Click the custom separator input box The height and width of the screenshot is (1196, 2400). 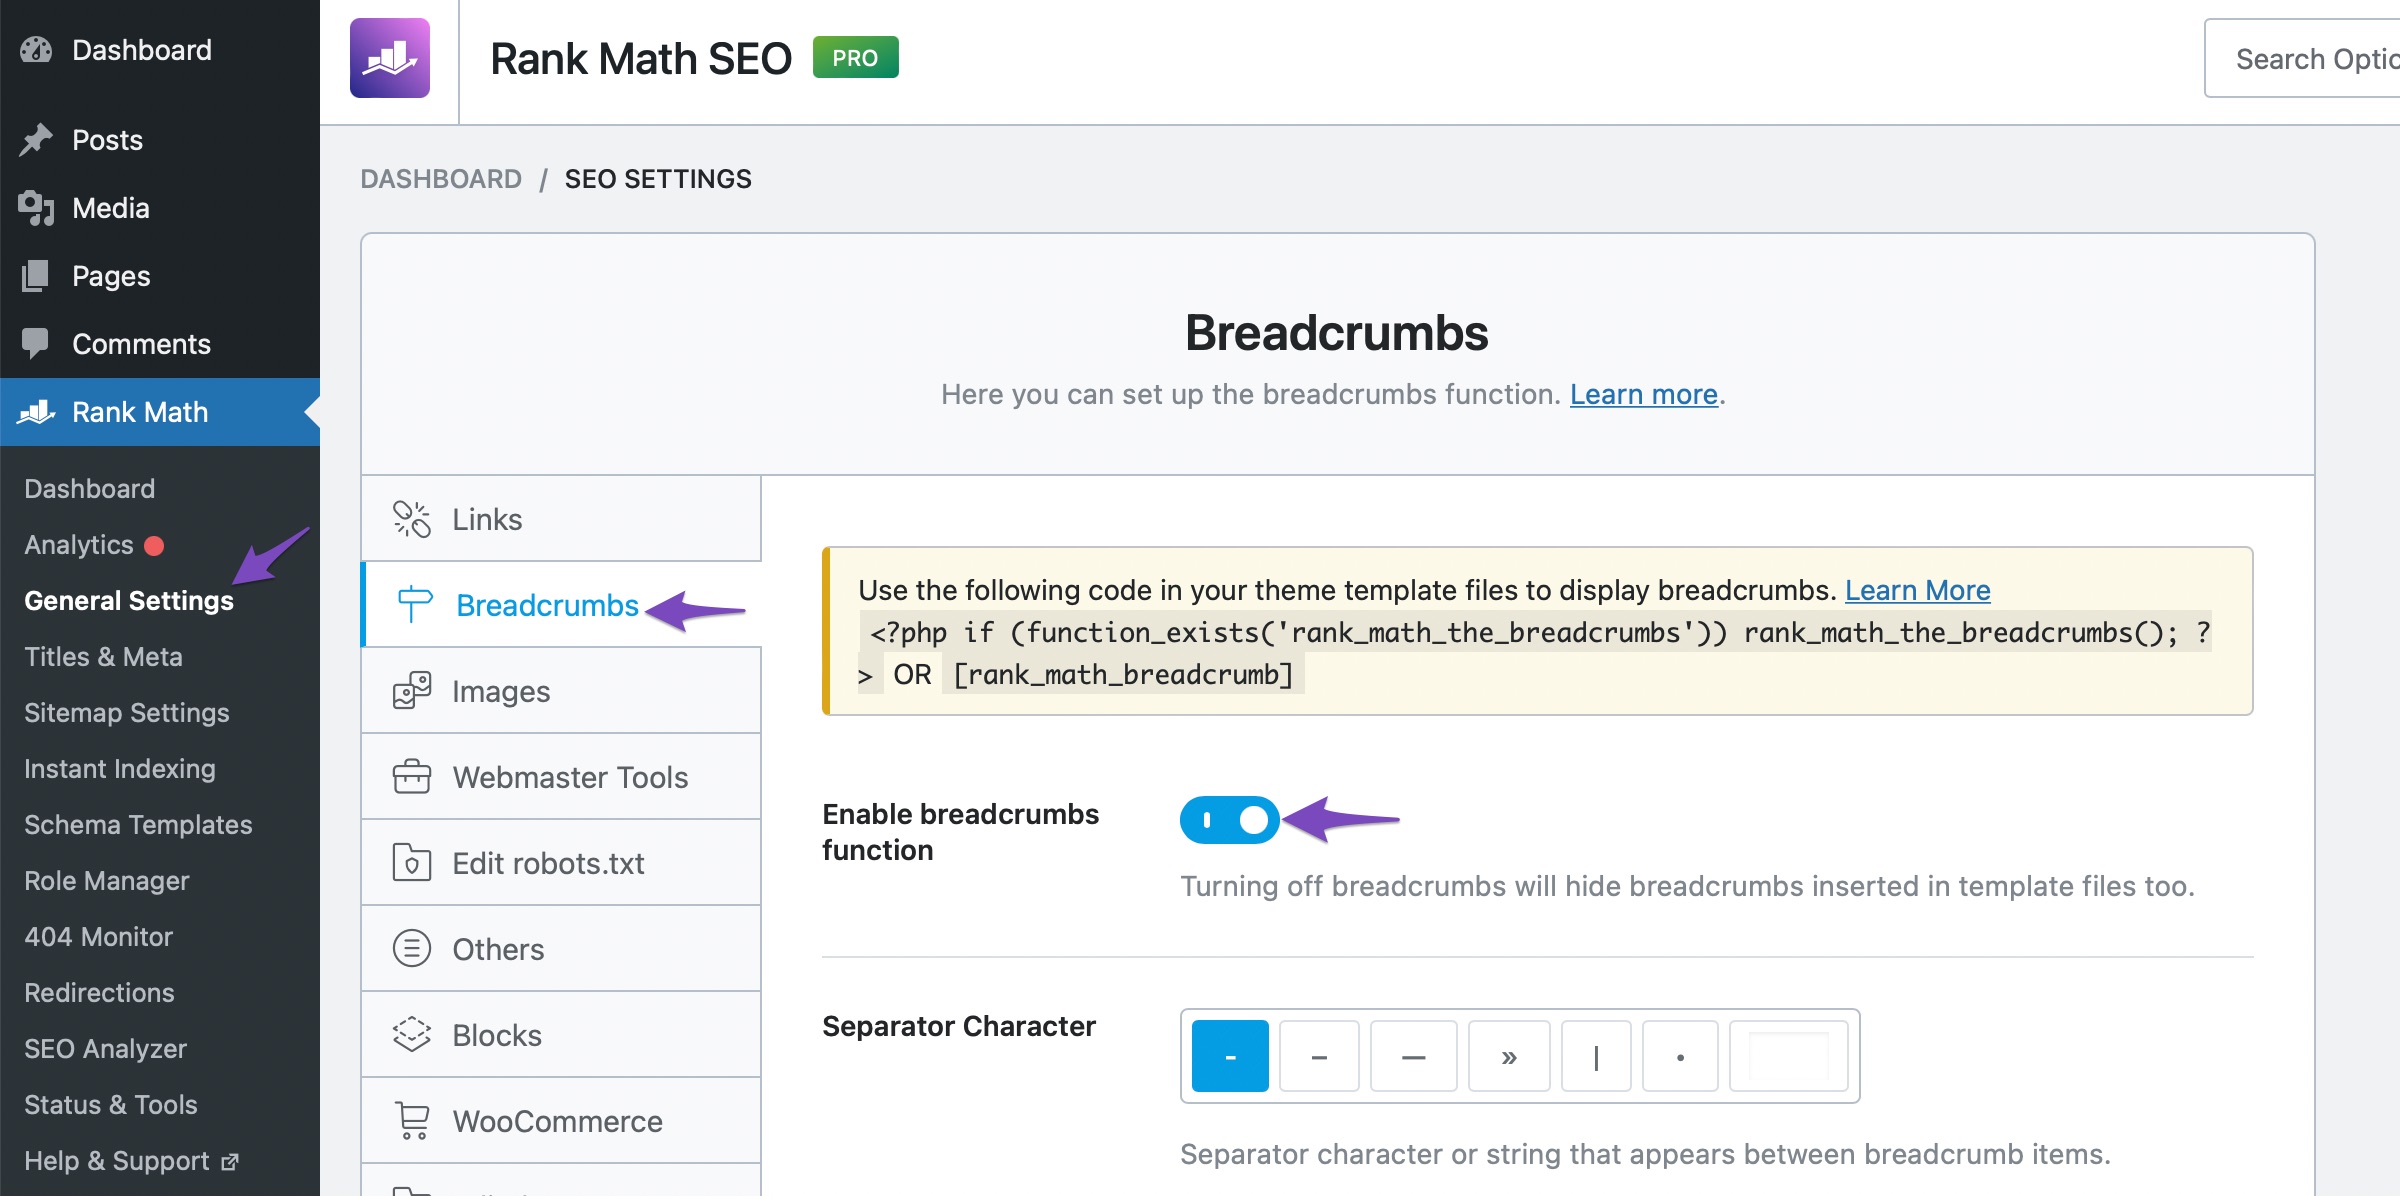1787,1055
